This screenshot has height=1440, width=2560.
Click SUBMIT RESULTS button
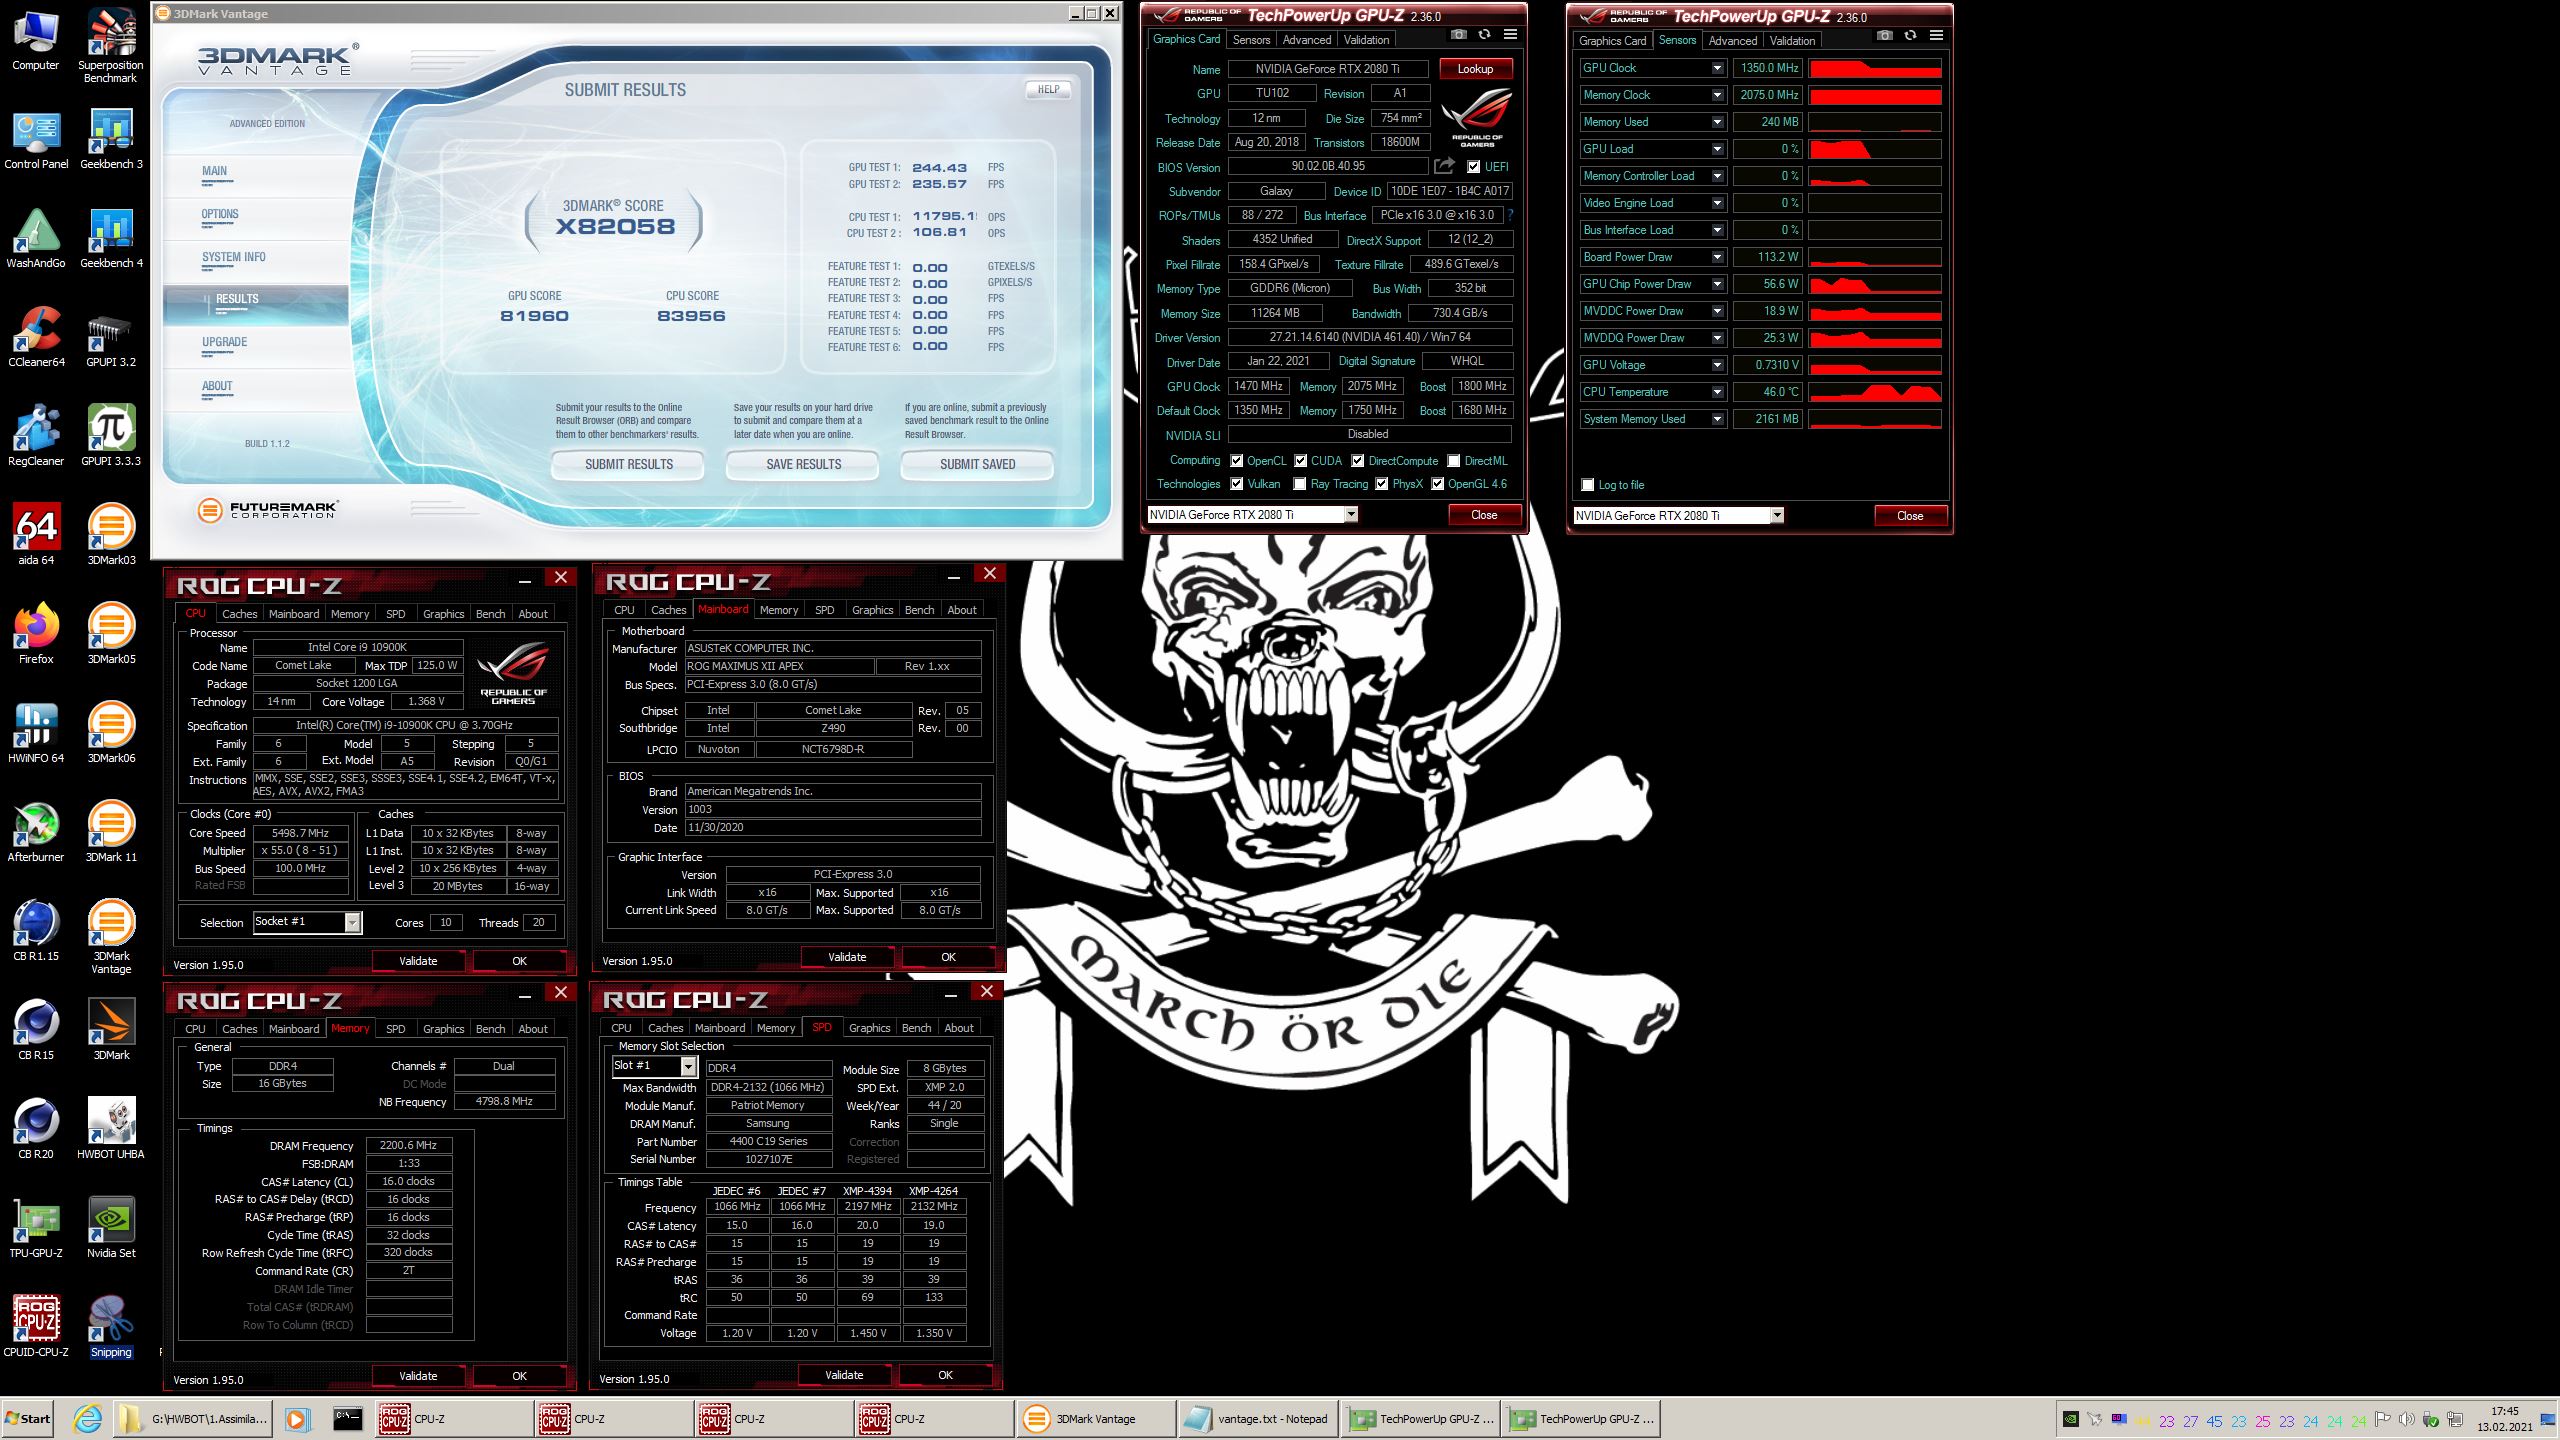point(628,464)
